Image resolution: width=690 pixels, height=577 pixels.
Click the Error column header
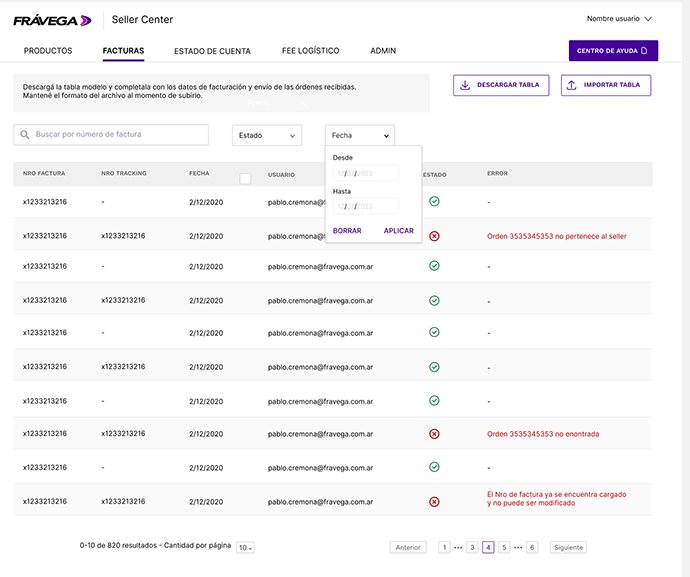click(x=497, y=173)
